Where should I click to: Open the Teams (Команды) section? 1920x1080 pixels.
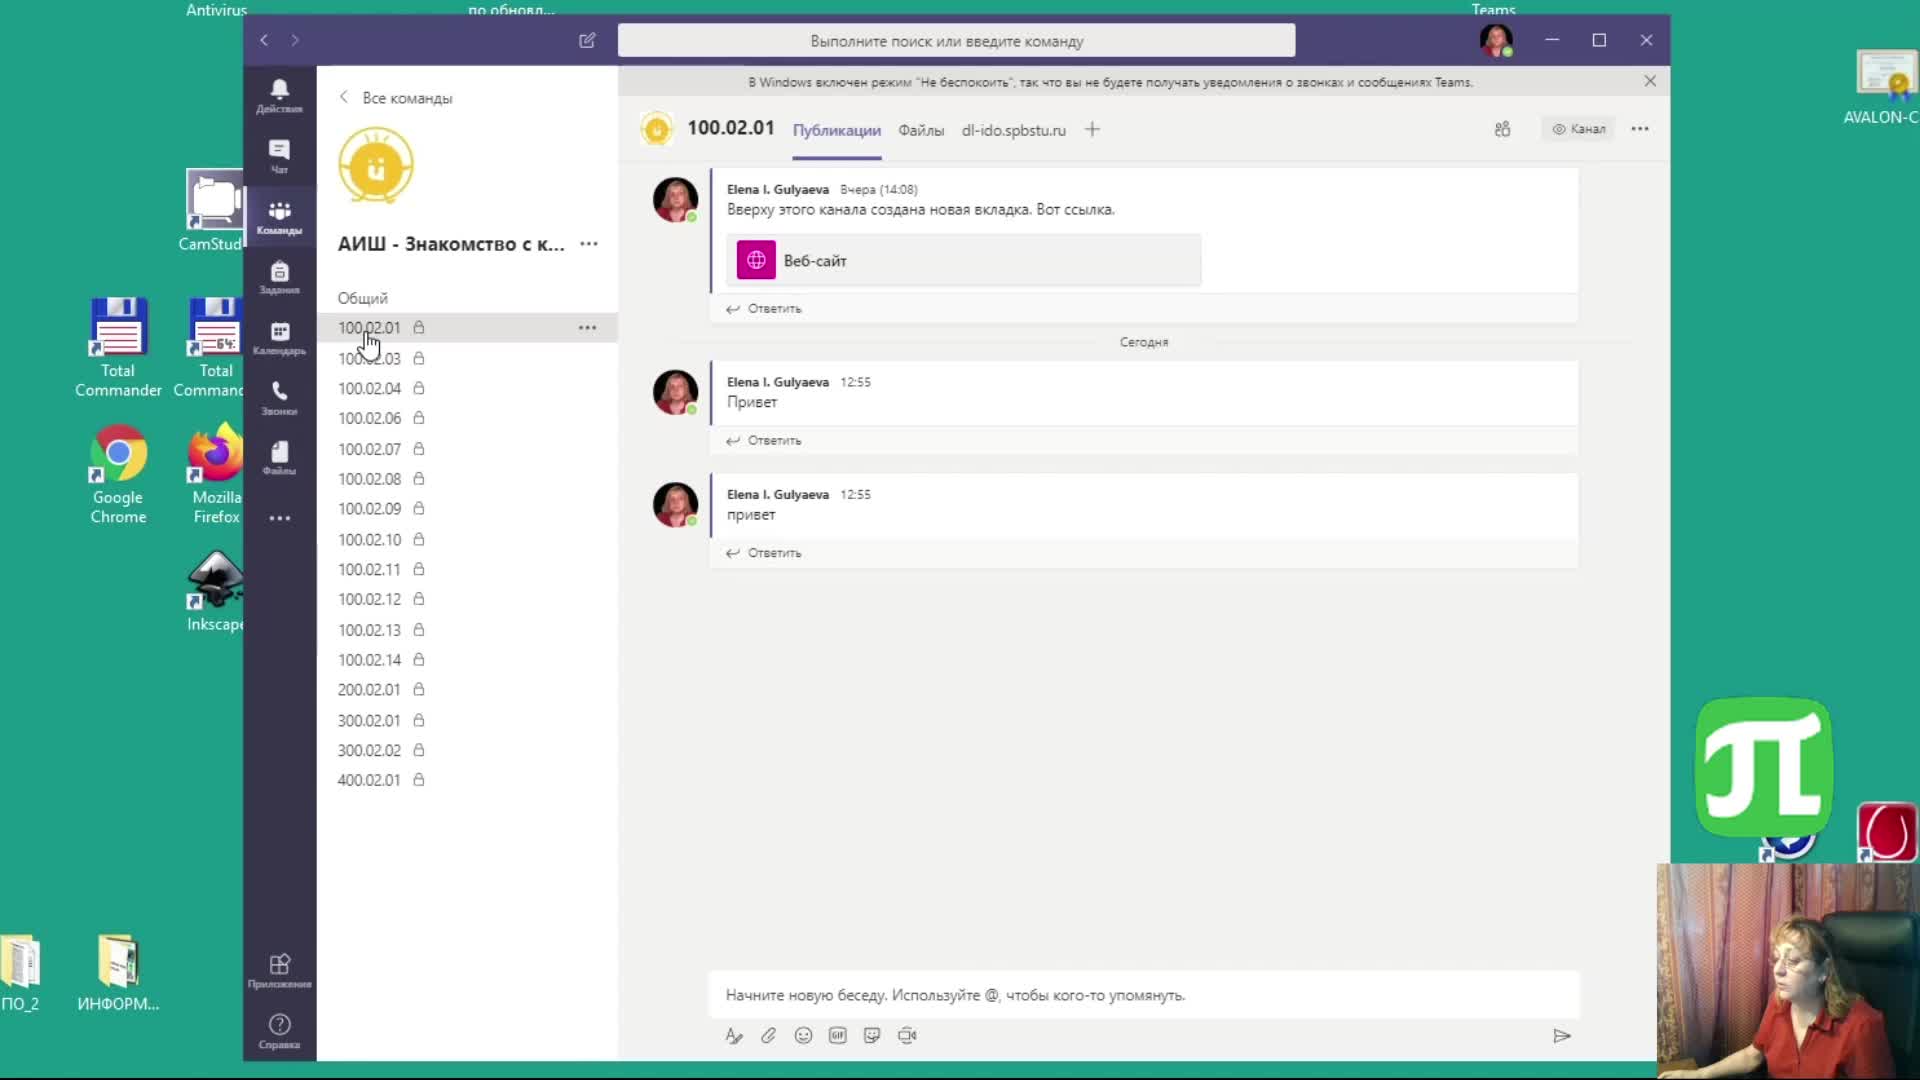pyautogui.click(x=279, y=217)
